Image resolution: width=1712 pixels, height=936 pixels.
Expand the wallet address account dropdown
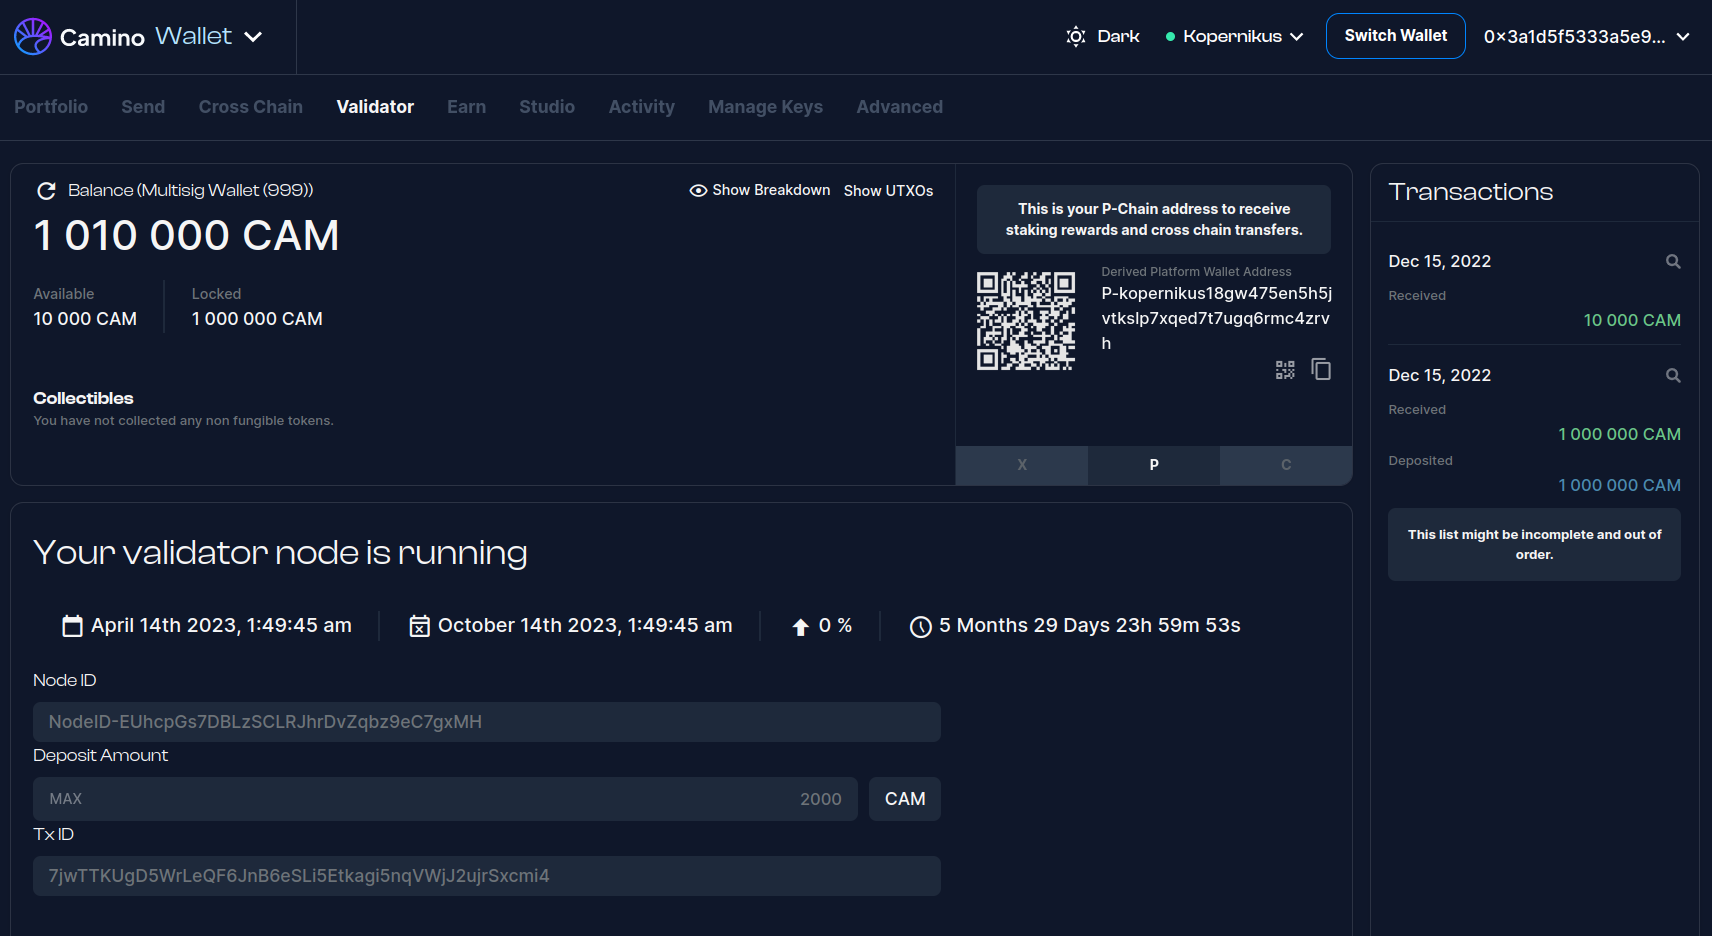[1586, 37]
